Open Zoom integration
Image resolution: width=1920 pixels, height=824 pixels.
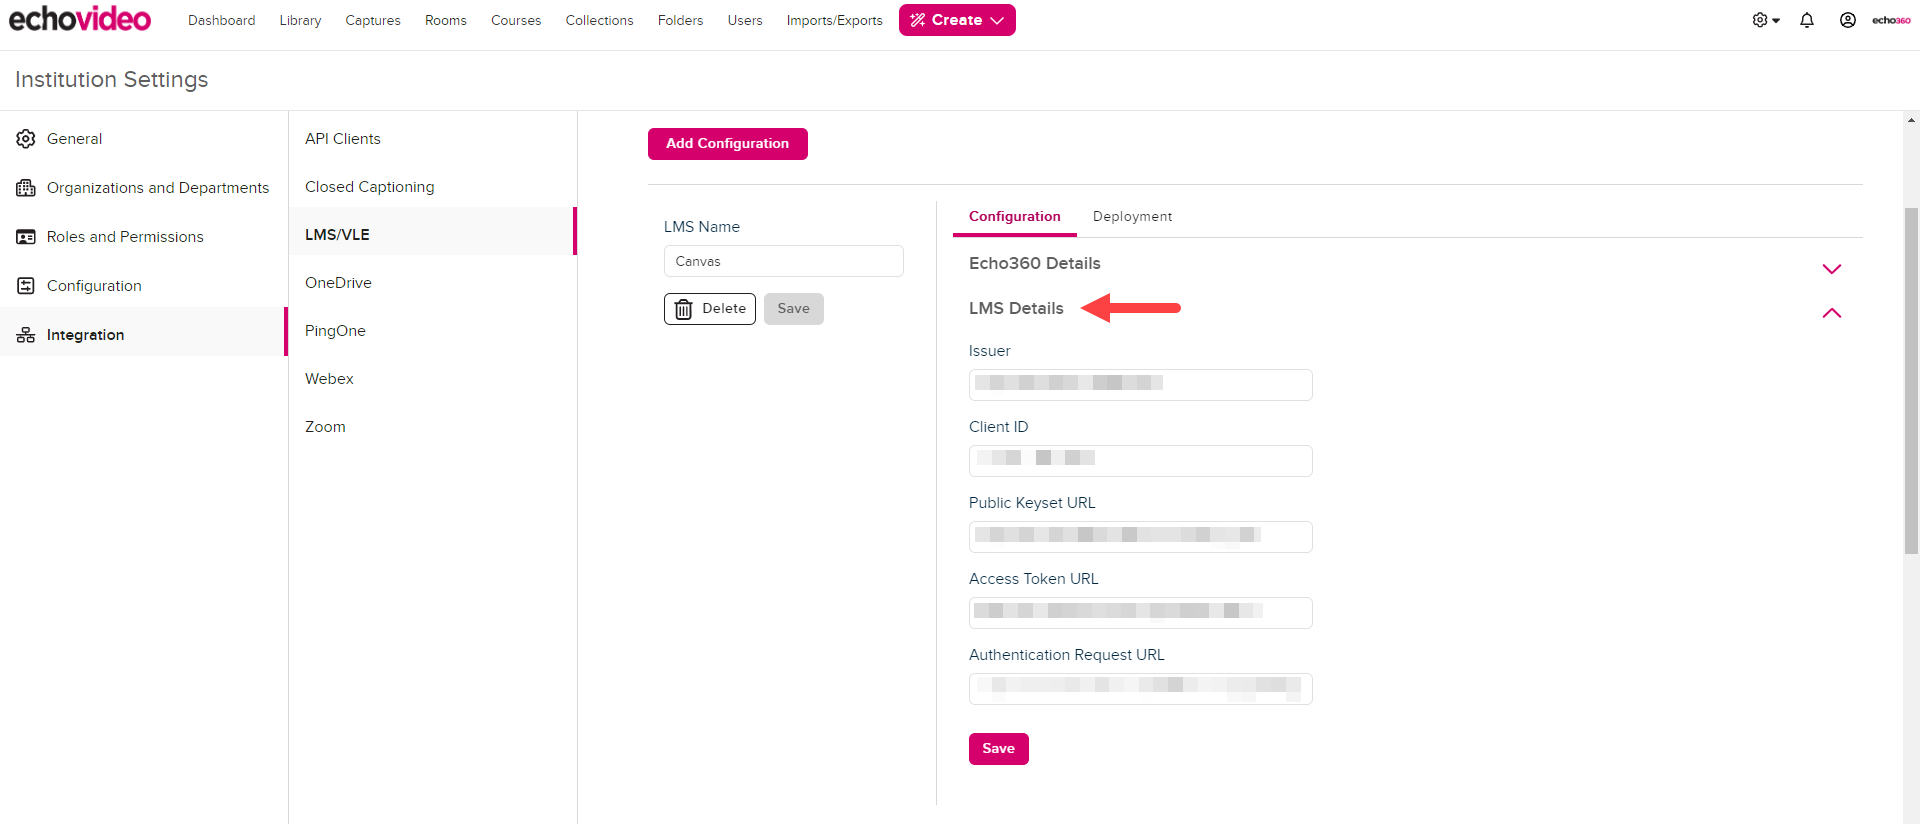pyautogui.click(x=433, y=427)
